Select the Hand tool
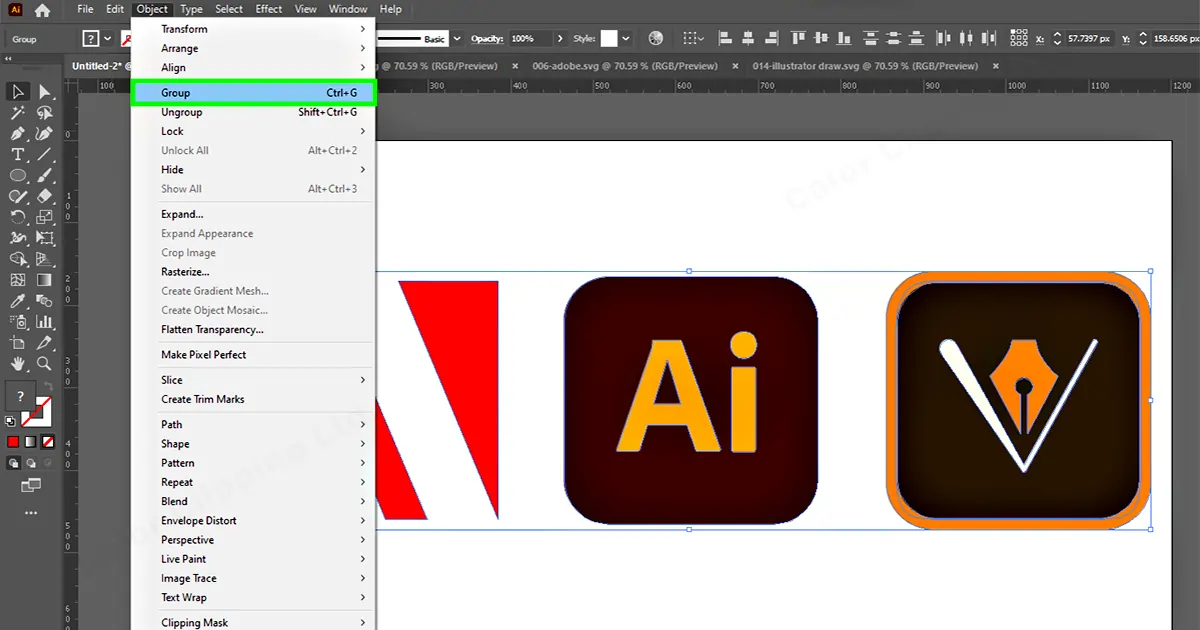 (18, 364)
